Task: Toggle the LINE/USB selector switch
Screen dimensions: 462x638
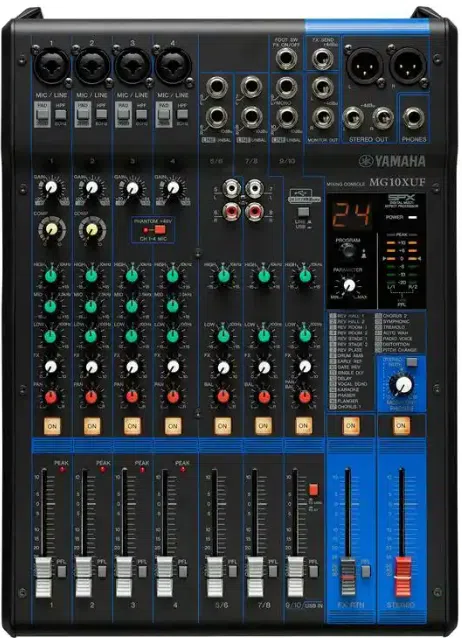Action: [x=302, y=212]
